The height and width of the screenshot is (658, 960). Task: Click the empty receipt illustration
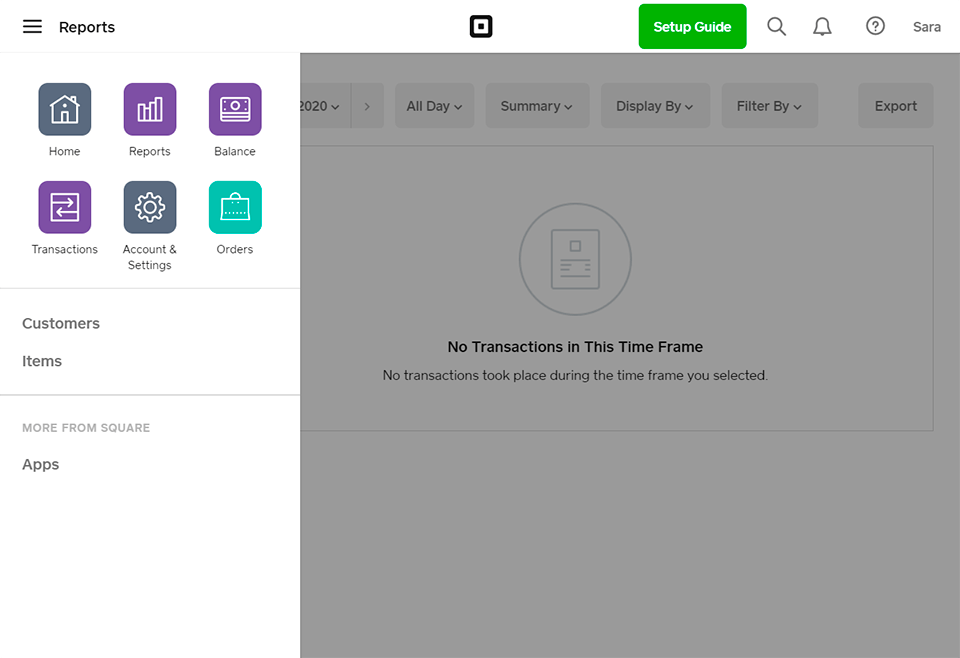point(575,259)
